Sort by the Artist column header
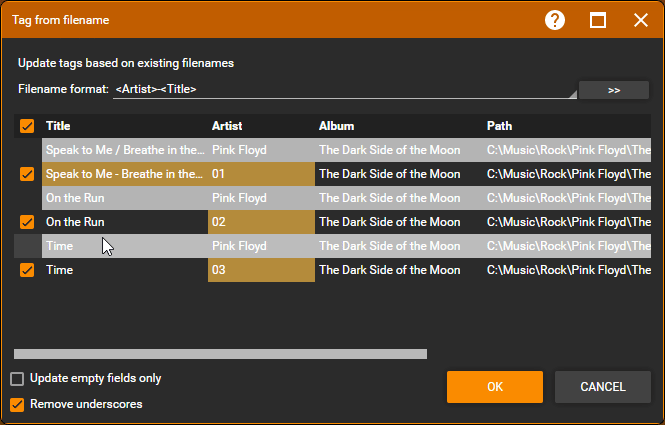This screenshot has height=425, width=665. [x=227, y=126]
